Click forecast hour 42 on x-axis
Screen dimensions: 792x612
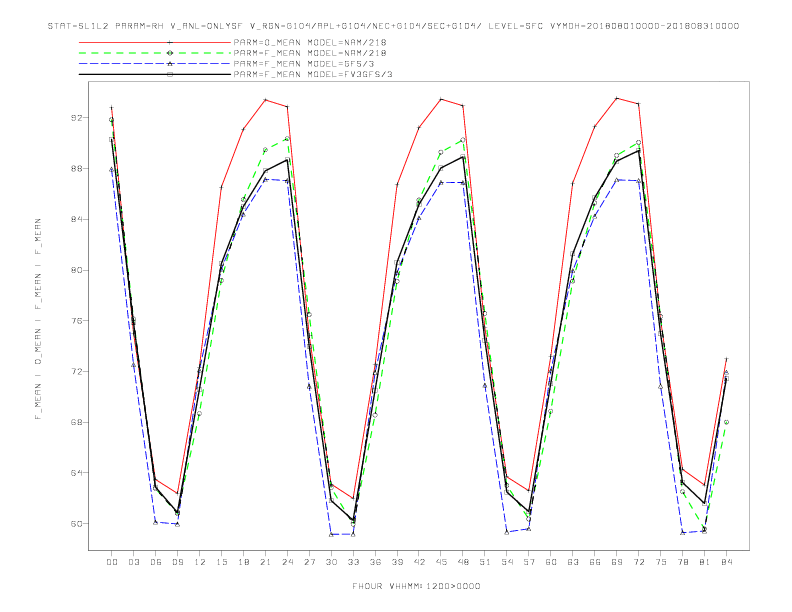click(419, 562)
